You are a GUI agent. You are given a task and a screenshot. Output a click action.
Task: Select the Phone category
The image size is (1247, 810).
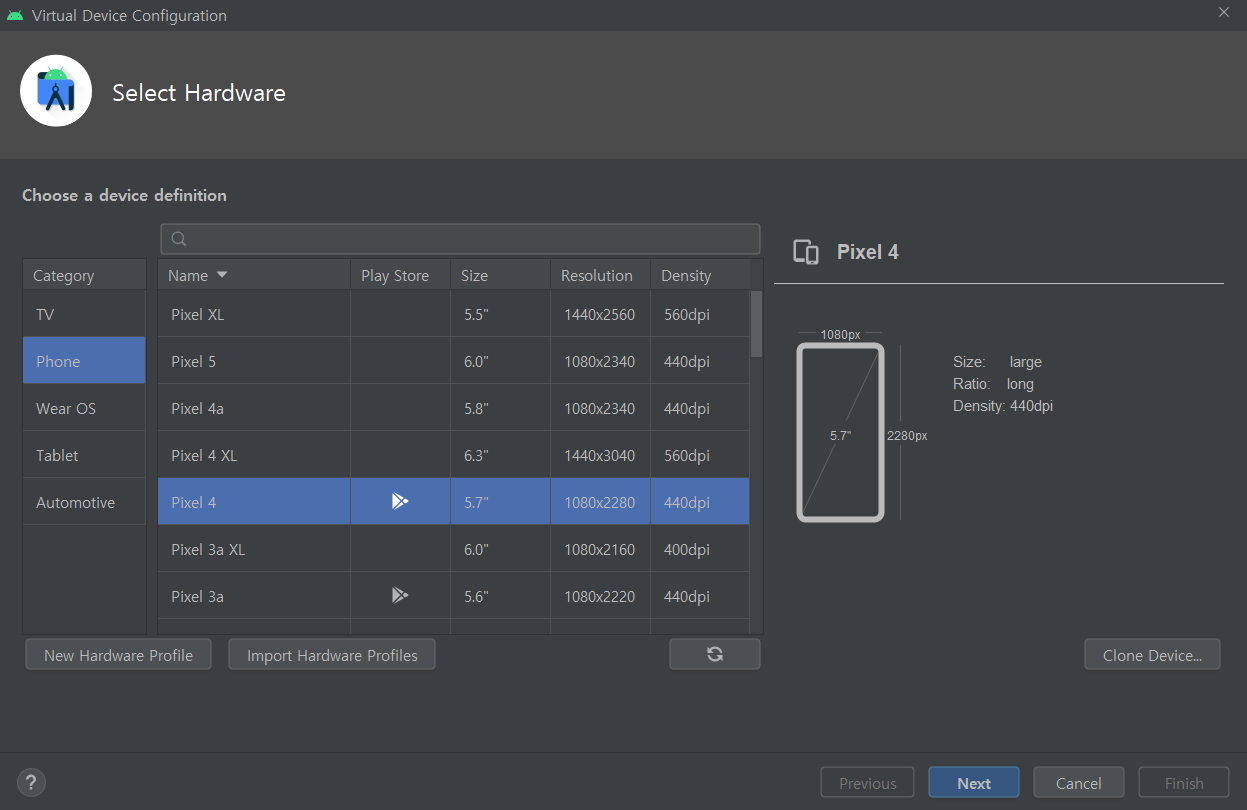84,361
